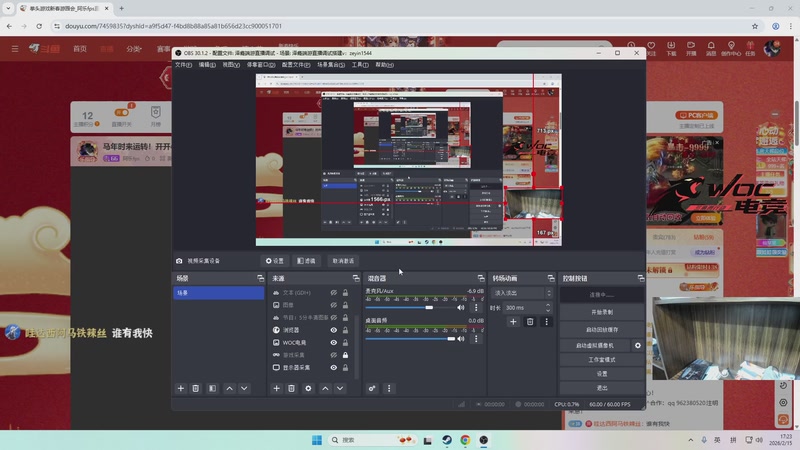Hide the 浏览器 source with eye icon
This screenshot has width=800, height=450.
pos(334,330)
